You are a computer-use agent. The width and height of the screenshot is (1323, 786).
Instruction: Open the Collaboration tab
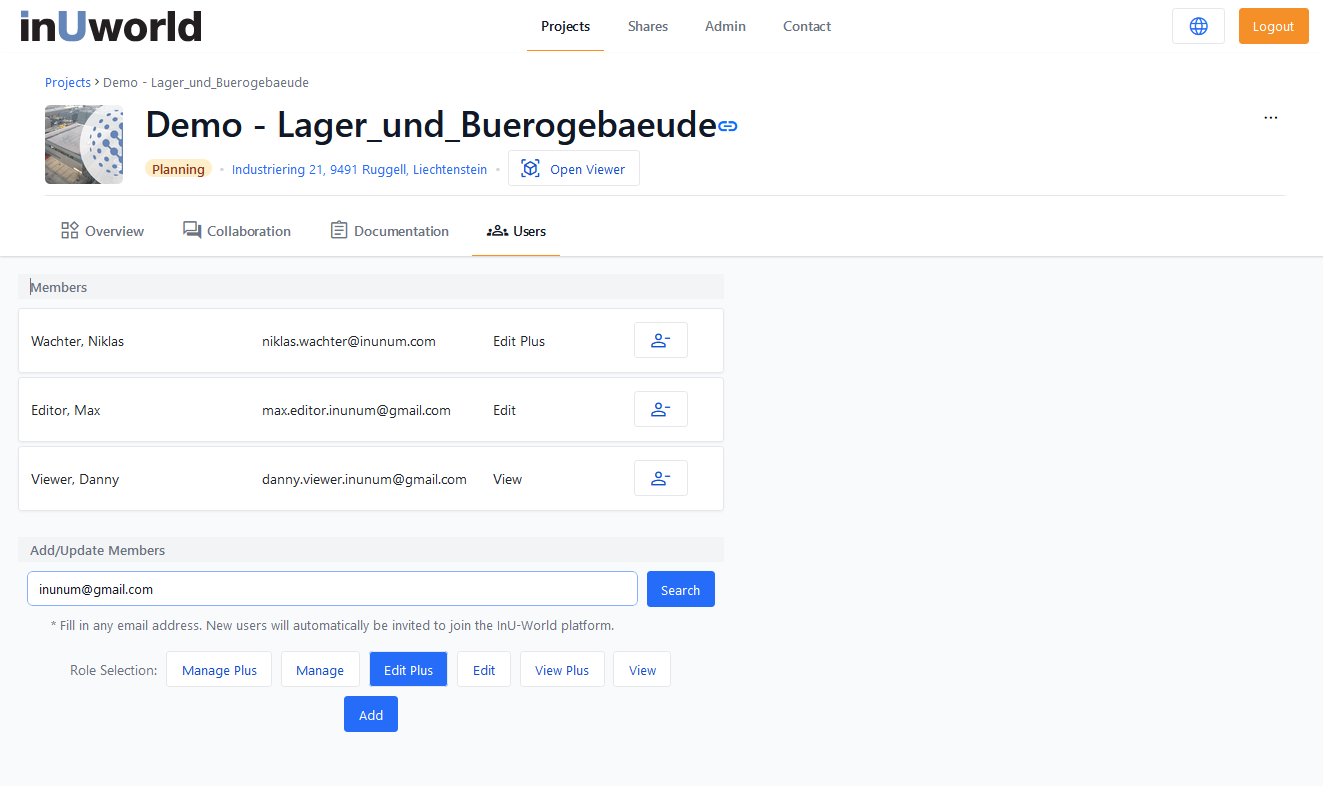(237, 231)
